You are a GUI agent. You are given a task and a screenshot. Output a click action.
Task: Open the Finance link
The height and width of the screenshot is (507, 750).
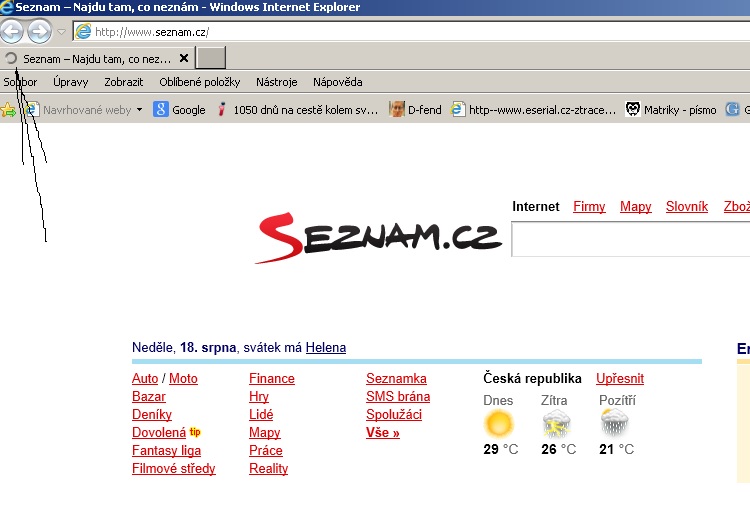(272, 379)
